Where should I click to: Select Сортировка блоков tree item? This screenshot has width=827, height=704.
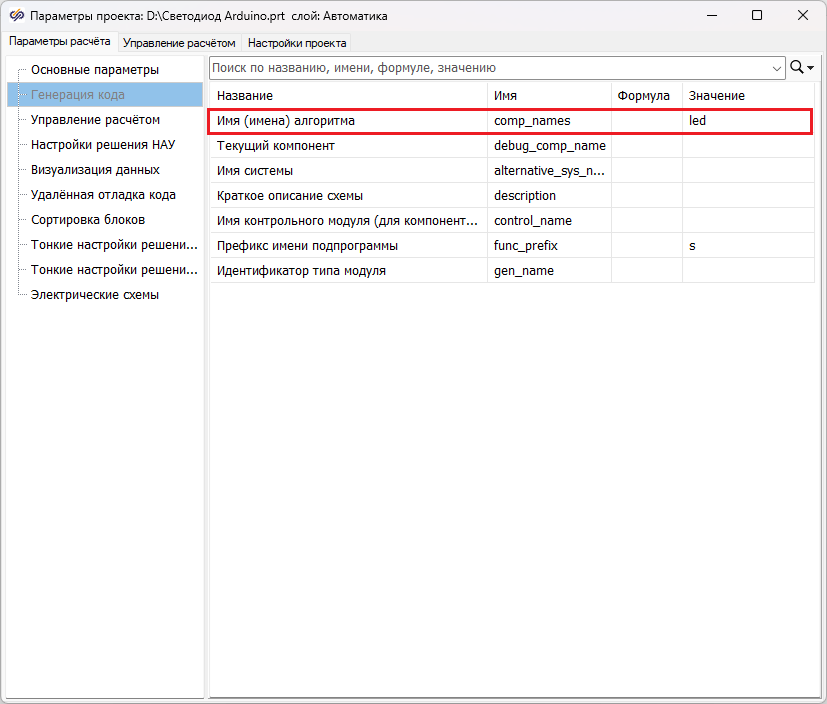pyautogui.click(x=88, y=220)
